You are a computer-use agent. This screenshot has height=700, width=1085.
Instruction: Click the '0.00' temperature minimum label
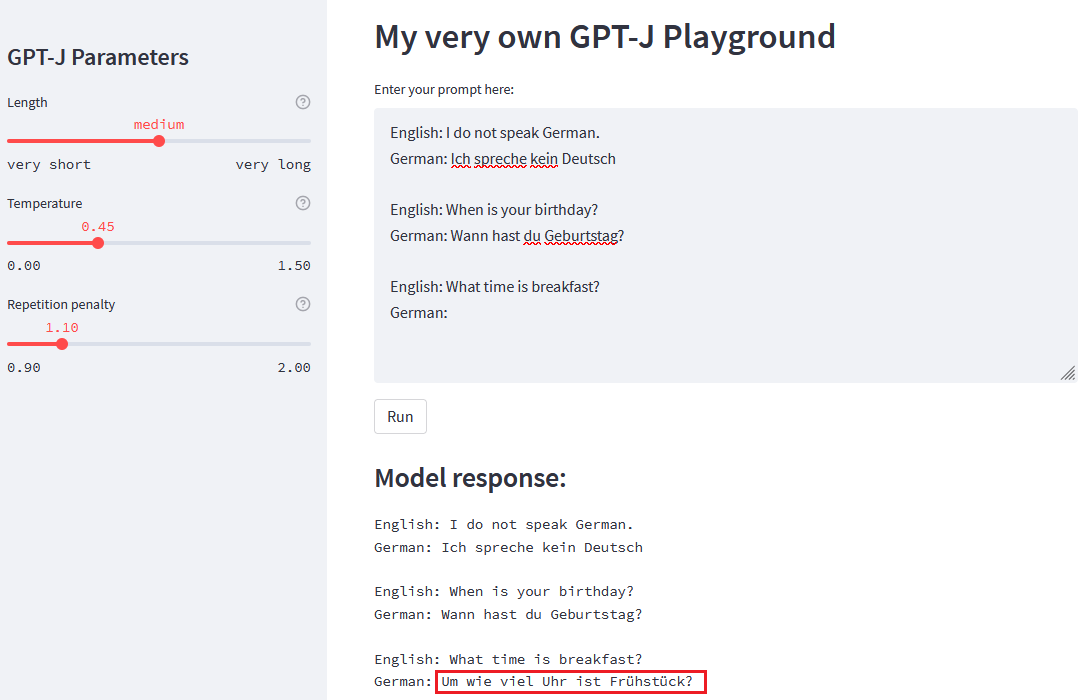click(x=24, y=266)
